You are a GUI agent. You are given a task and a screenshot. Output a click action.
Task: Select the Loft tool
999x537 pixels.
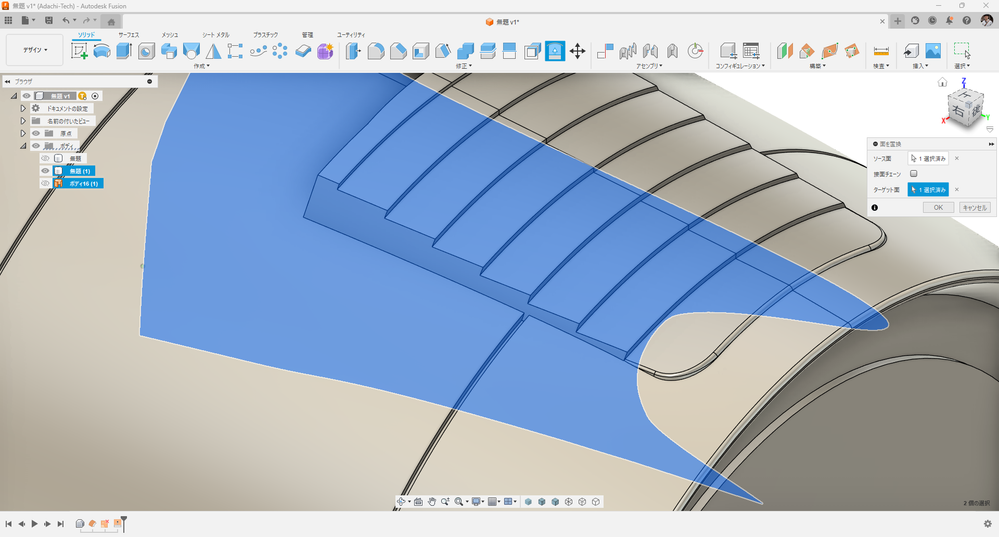click(x=191, y=51)
